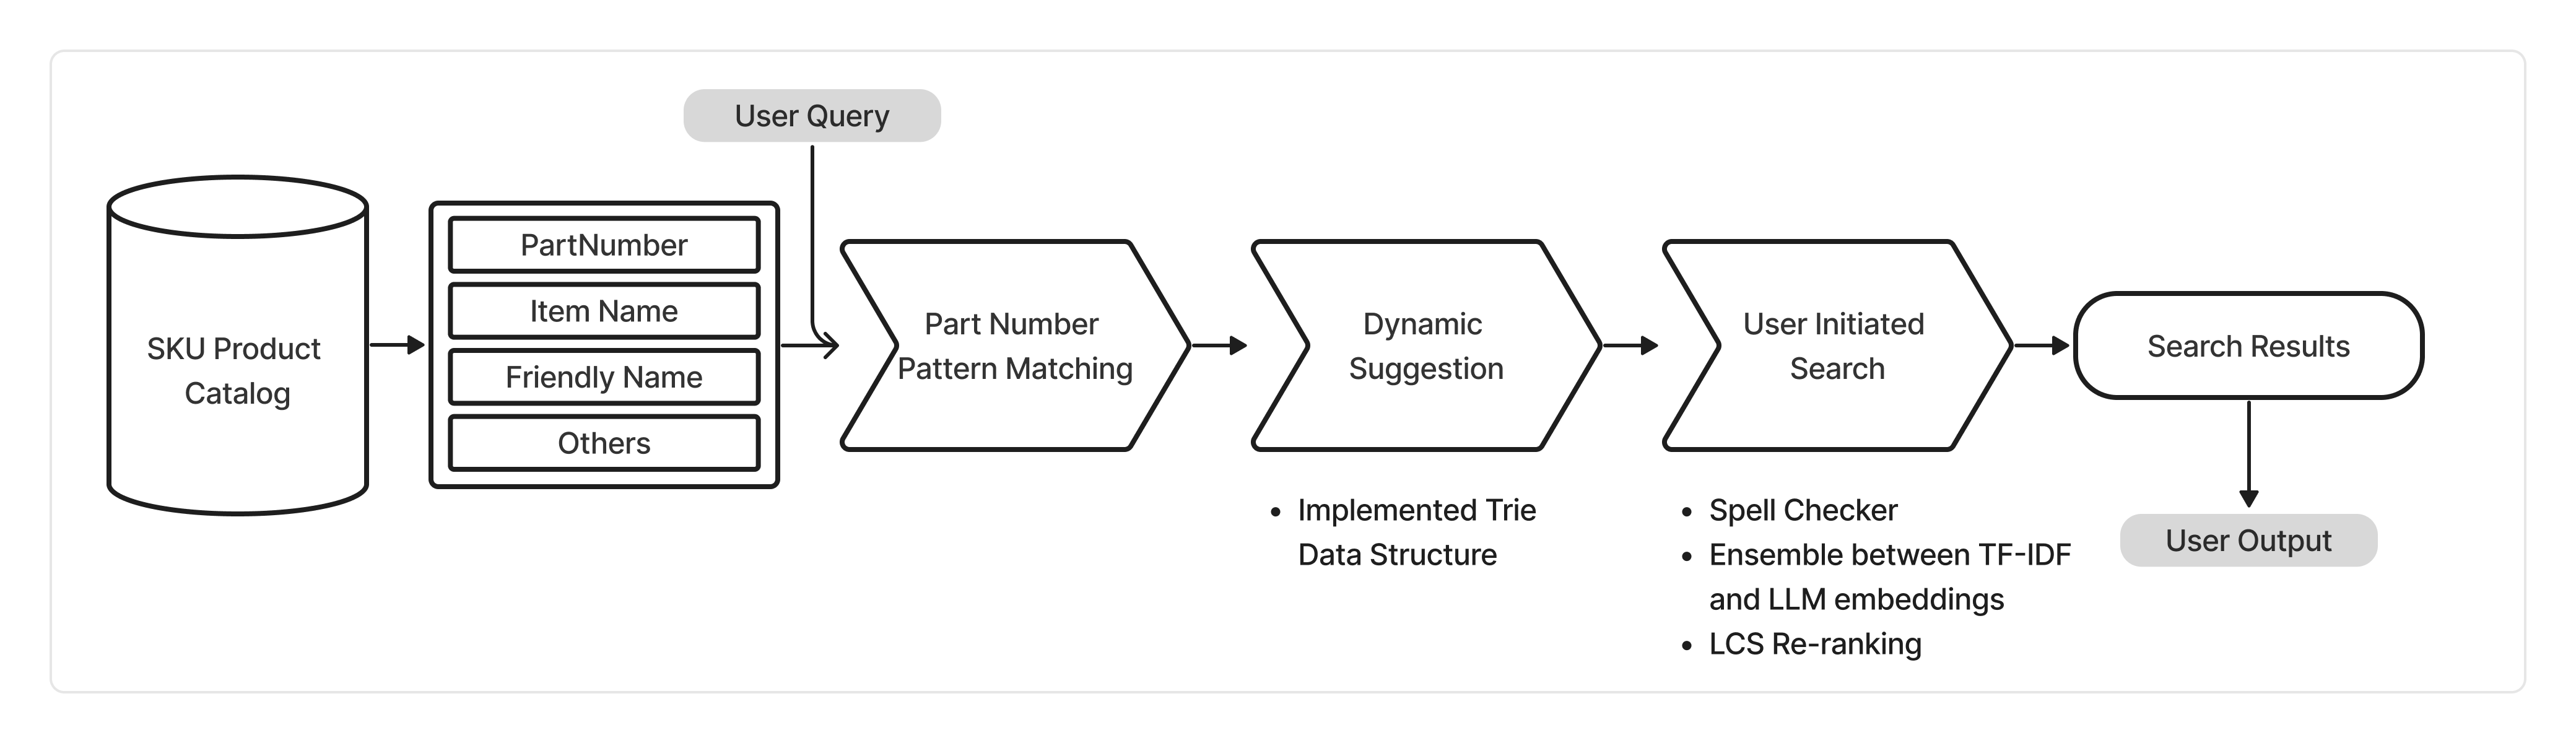Image resolution: width=2576 pixels, height=743 pixels.
Task: Select the Others field box
Action: 603,443
